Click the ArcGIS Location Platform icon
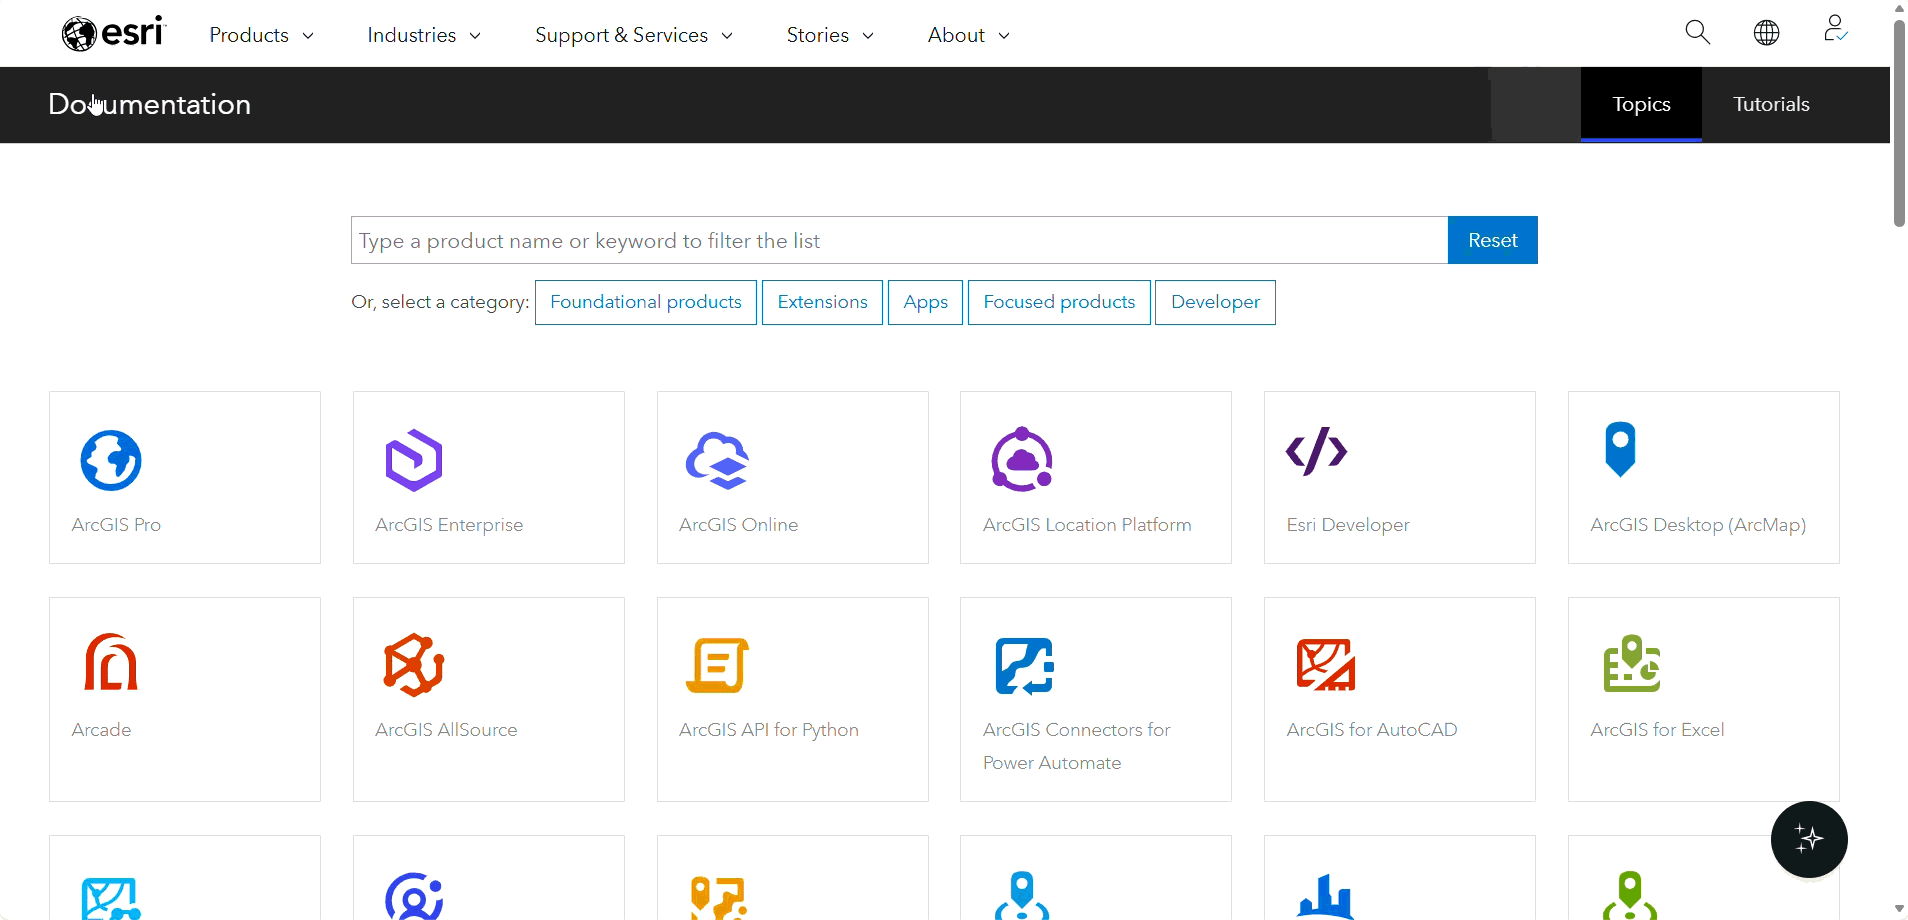Viewport: 1908px width, 920px height. 1021,460
